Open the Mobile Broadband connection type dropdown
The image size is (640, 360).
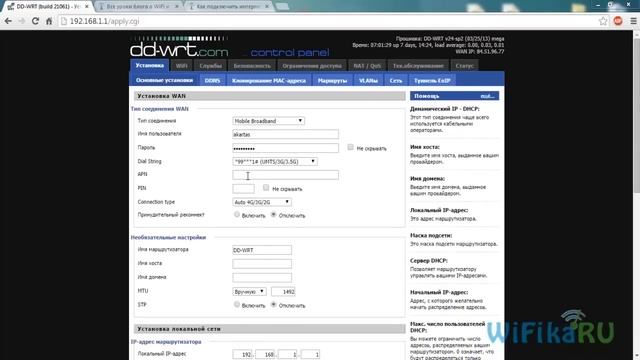coord(268,121)
